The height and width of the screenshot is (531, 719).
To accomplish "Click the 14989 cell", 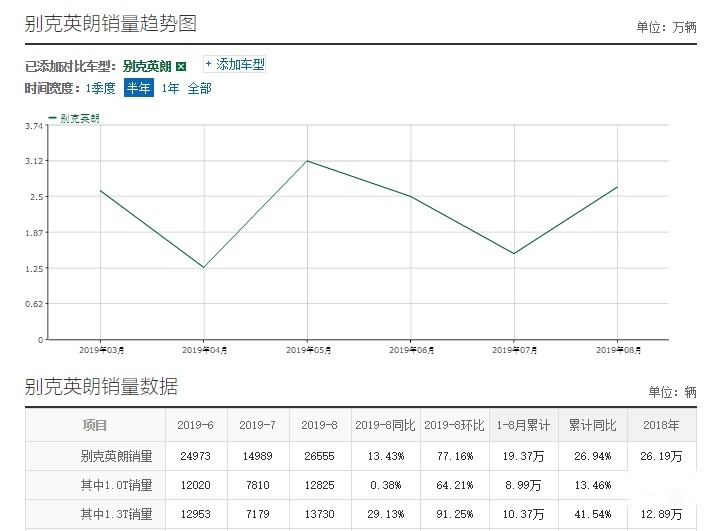I will 257,456.
